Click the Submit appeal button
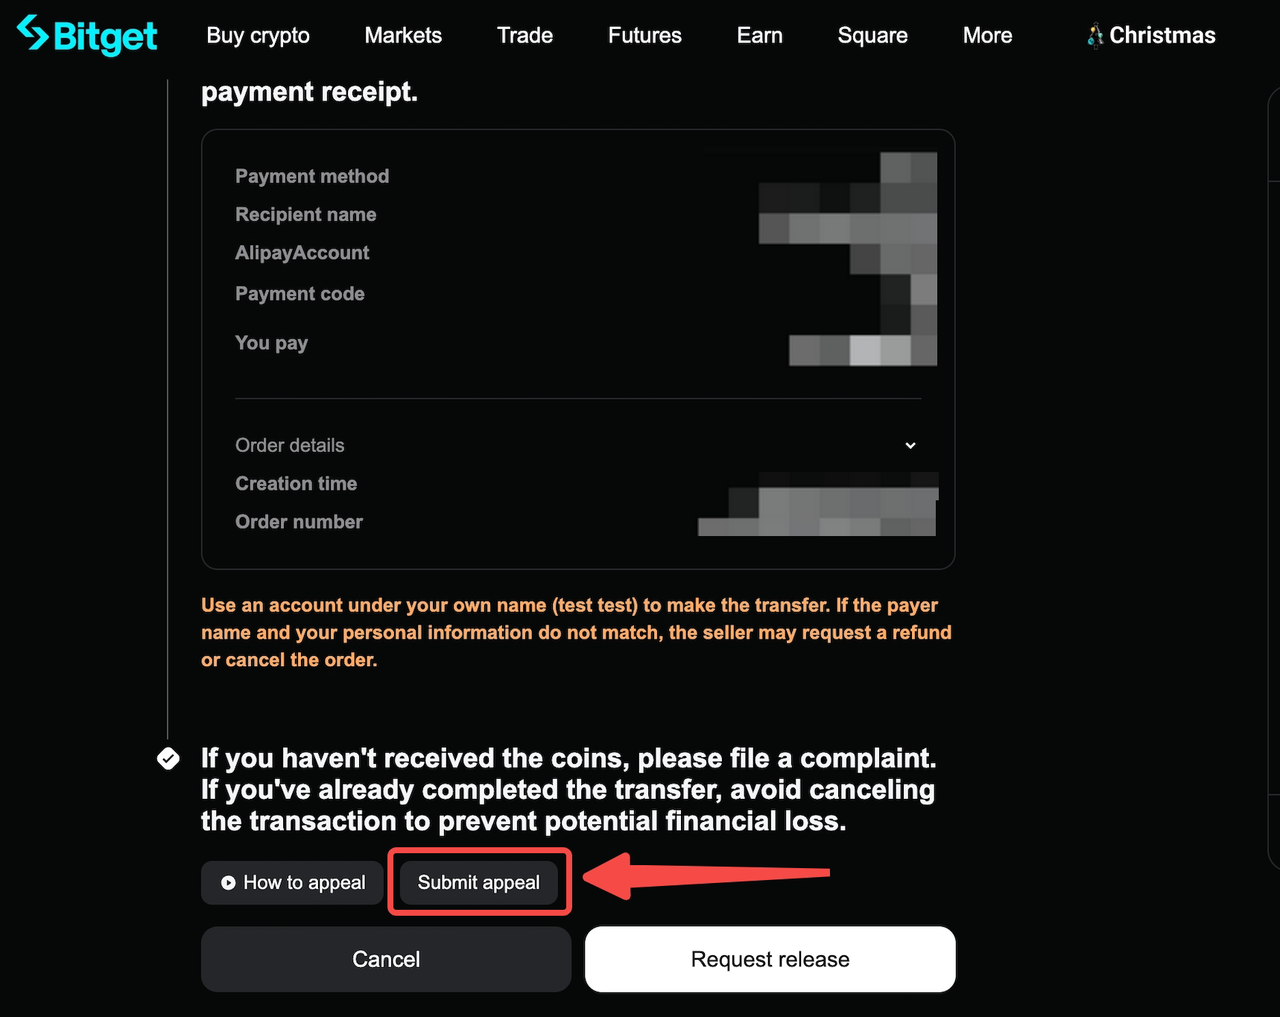Screen dimensions: 1280x1017 coord(479,883)
